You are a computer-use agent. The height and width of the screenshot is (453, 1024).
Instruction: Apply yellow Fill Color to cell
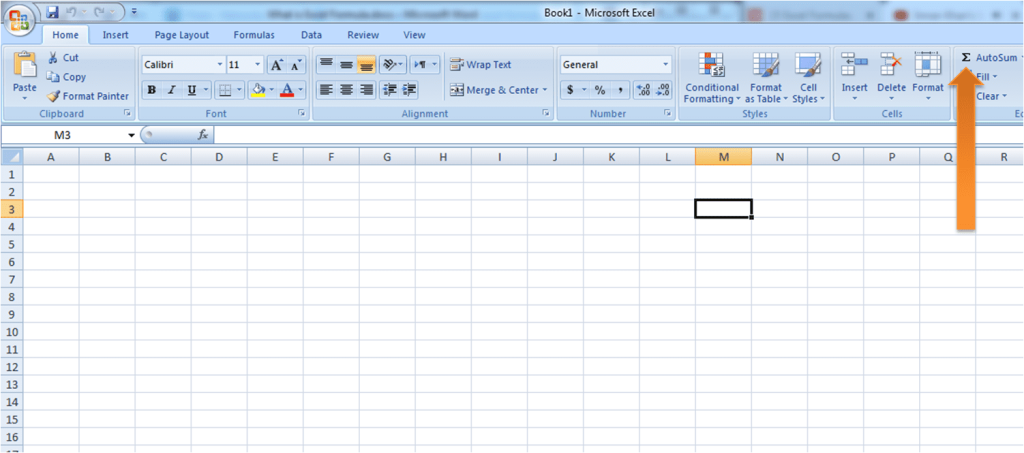[258, 90]
